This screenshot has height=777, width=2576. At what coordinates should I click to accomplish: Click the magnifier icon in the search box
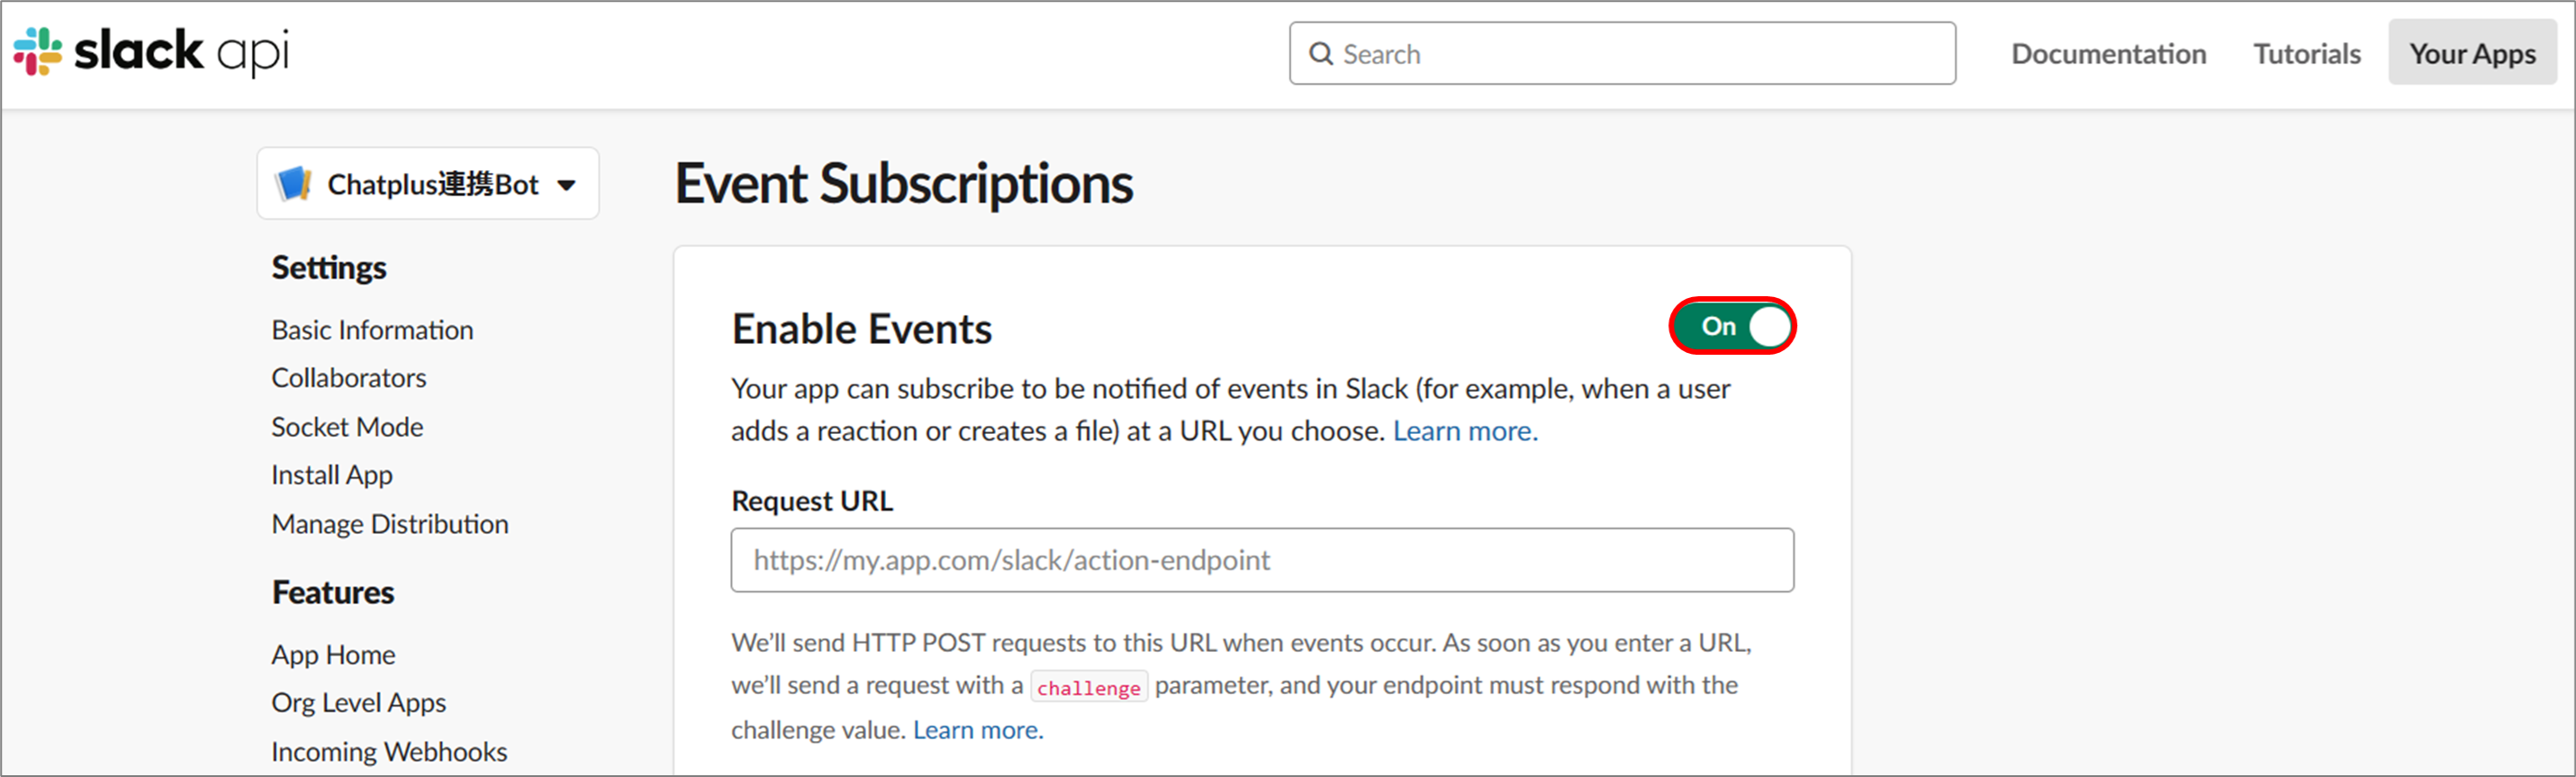tap(1321, 54)
